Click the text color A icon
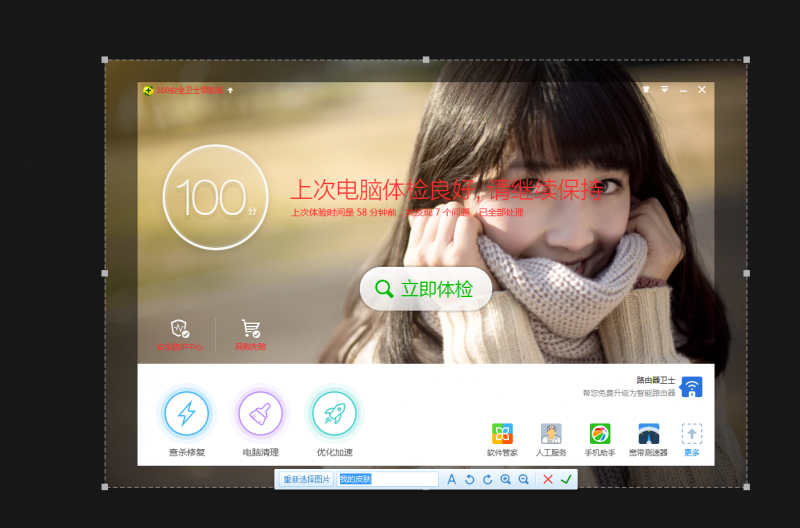Image resolution: width=800 pixels, height=528 pixels. tap(451, 480)
